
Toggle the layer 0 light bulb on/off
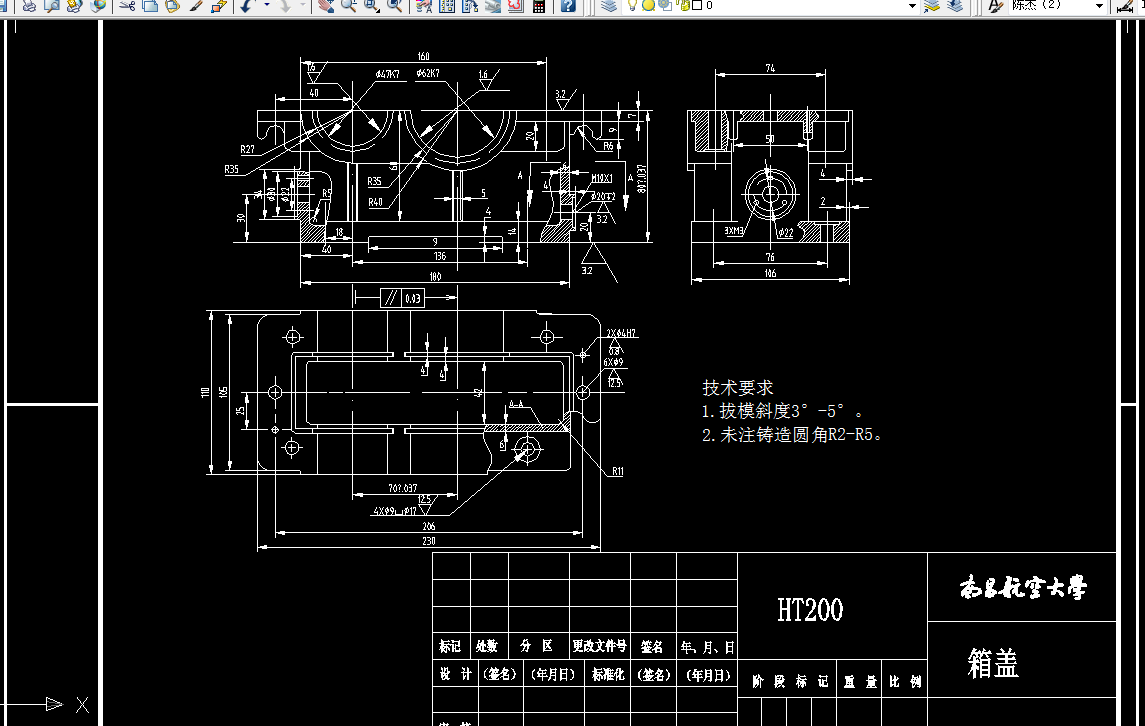coord(631,7)
